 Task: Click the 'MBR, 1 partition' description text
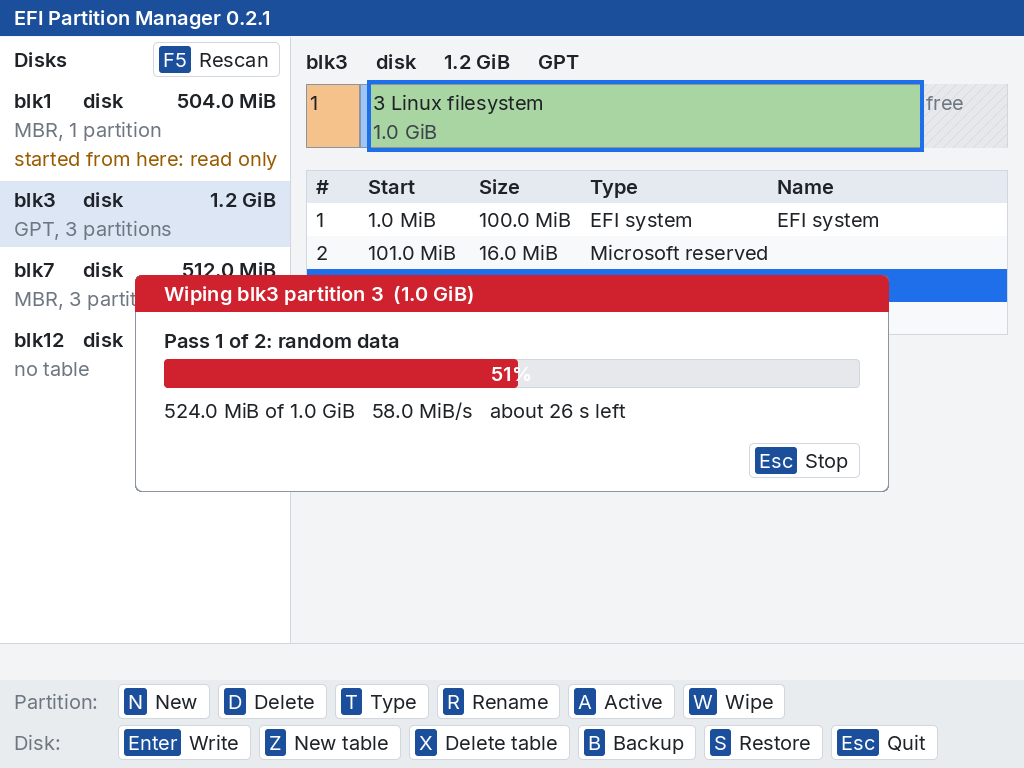88,131
